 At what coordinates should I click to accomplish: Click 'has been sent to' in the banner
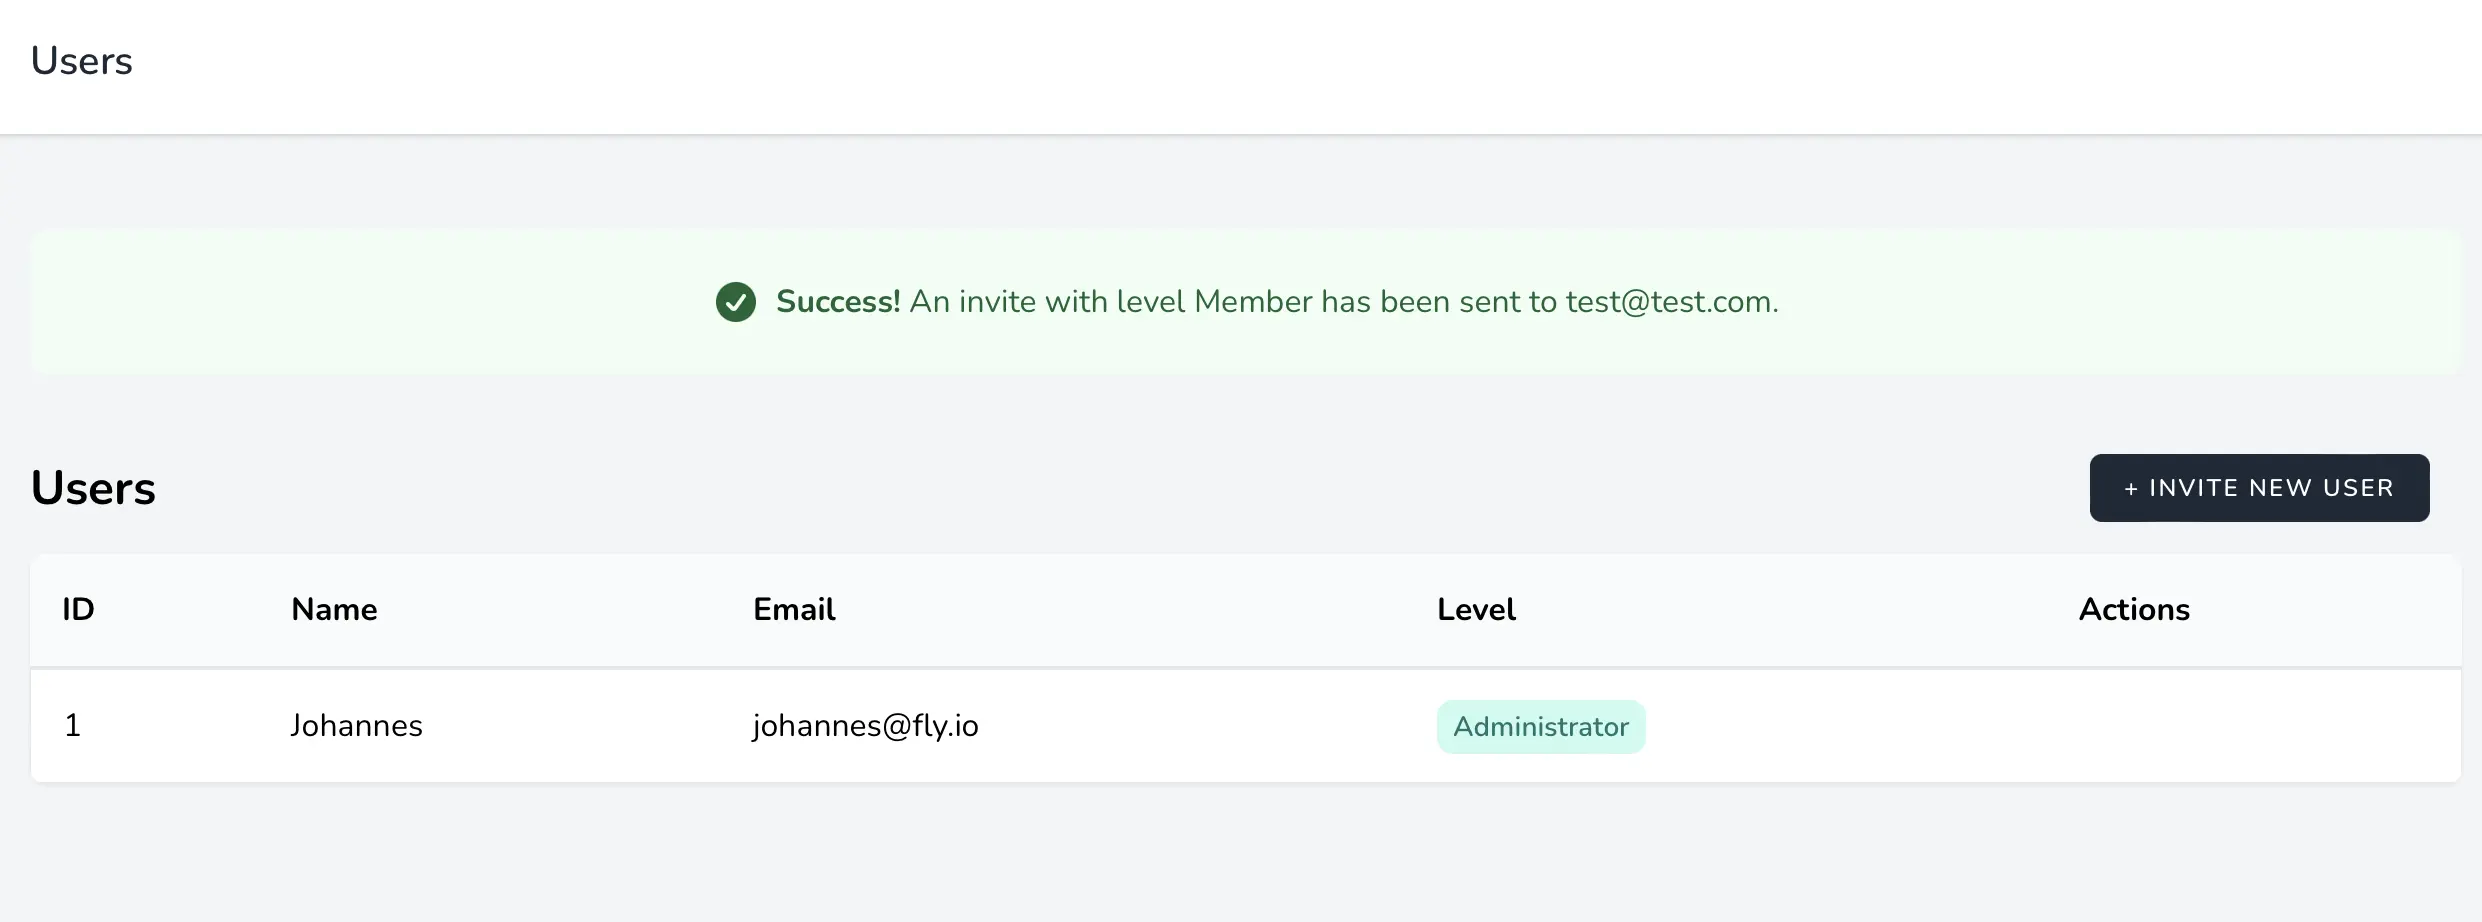pos(1439,302)
